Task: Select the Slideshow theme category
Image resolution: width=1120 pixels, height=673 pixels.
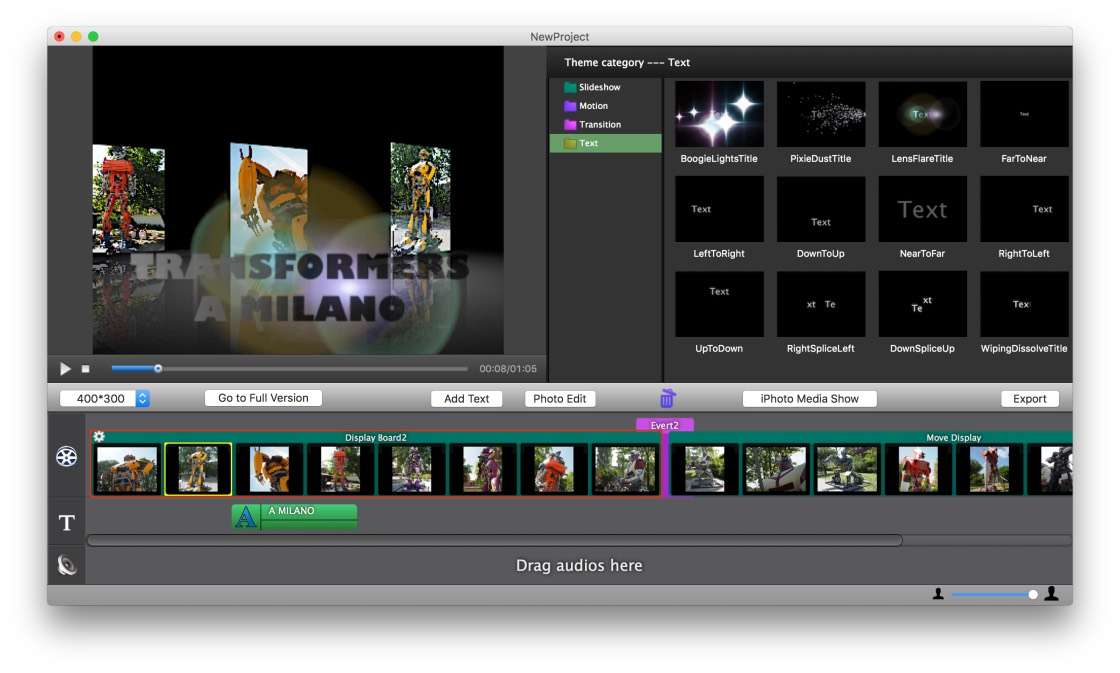Action: [x=599, y=87]
